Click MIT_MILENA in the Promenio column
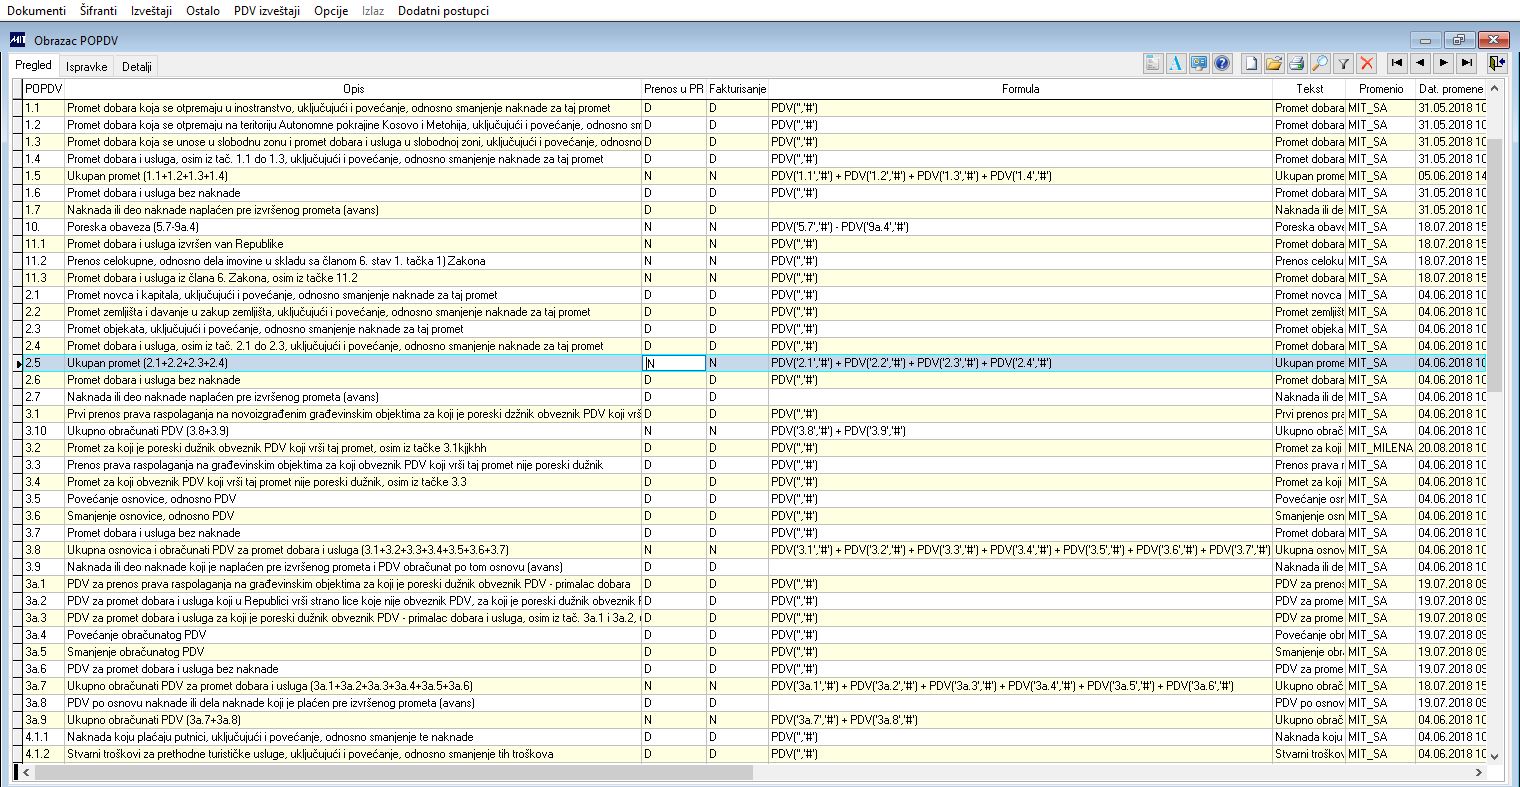The image size is (1520, 787). pos(1380,448)
